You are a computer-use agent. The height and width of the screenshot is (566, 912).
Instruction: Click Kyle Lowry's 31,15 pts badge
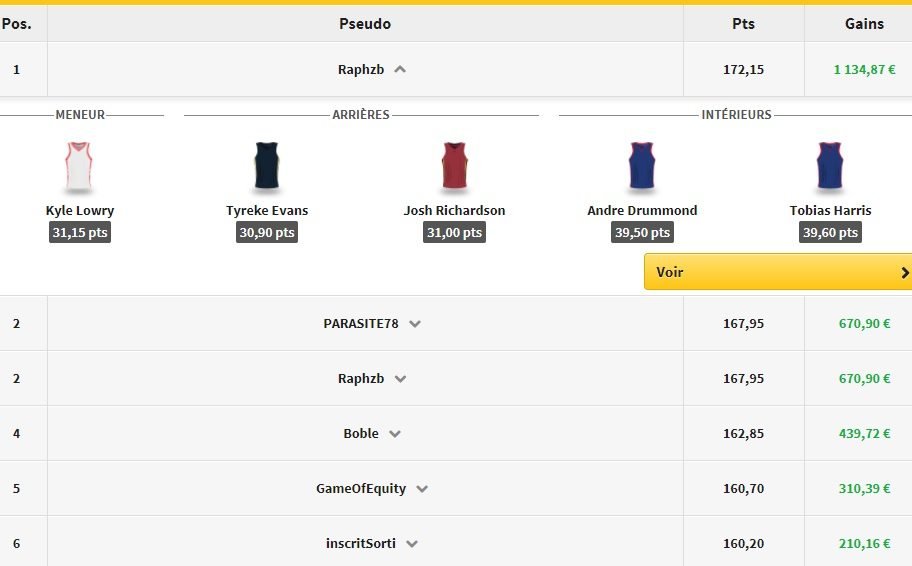80,232
